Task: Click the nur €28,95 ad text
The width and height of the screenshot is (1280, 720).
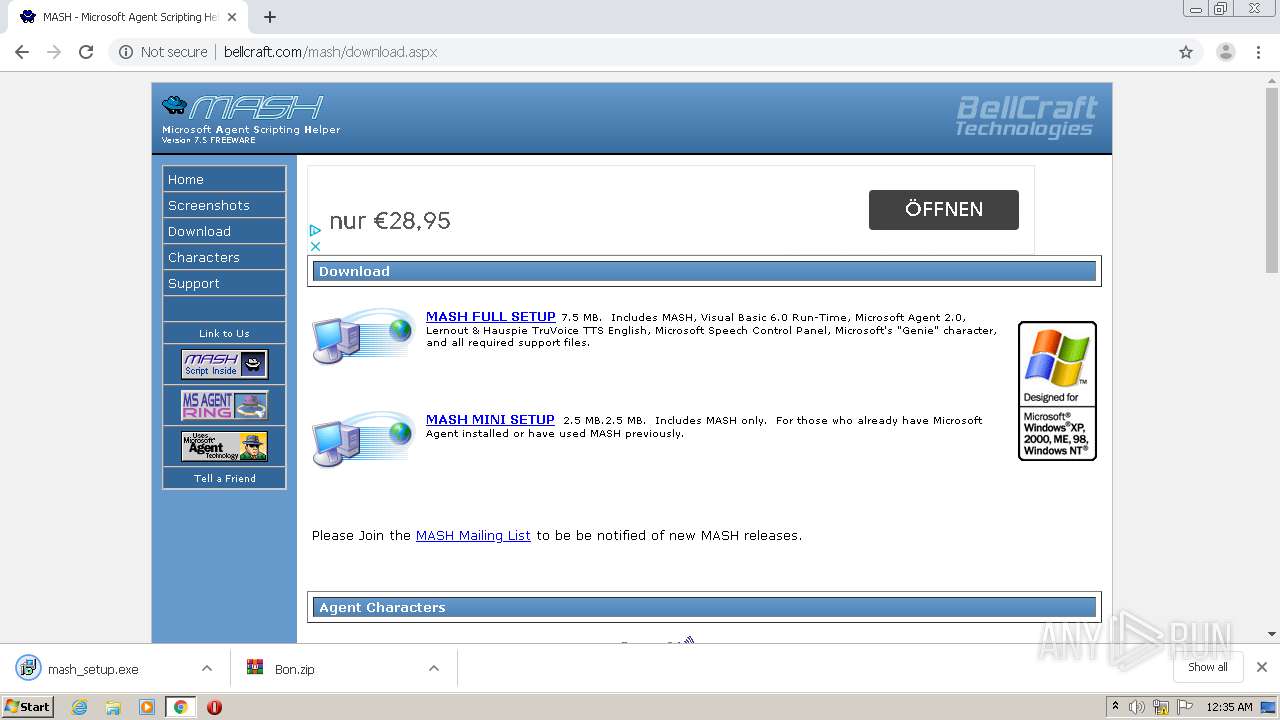Action: (390, 220)
